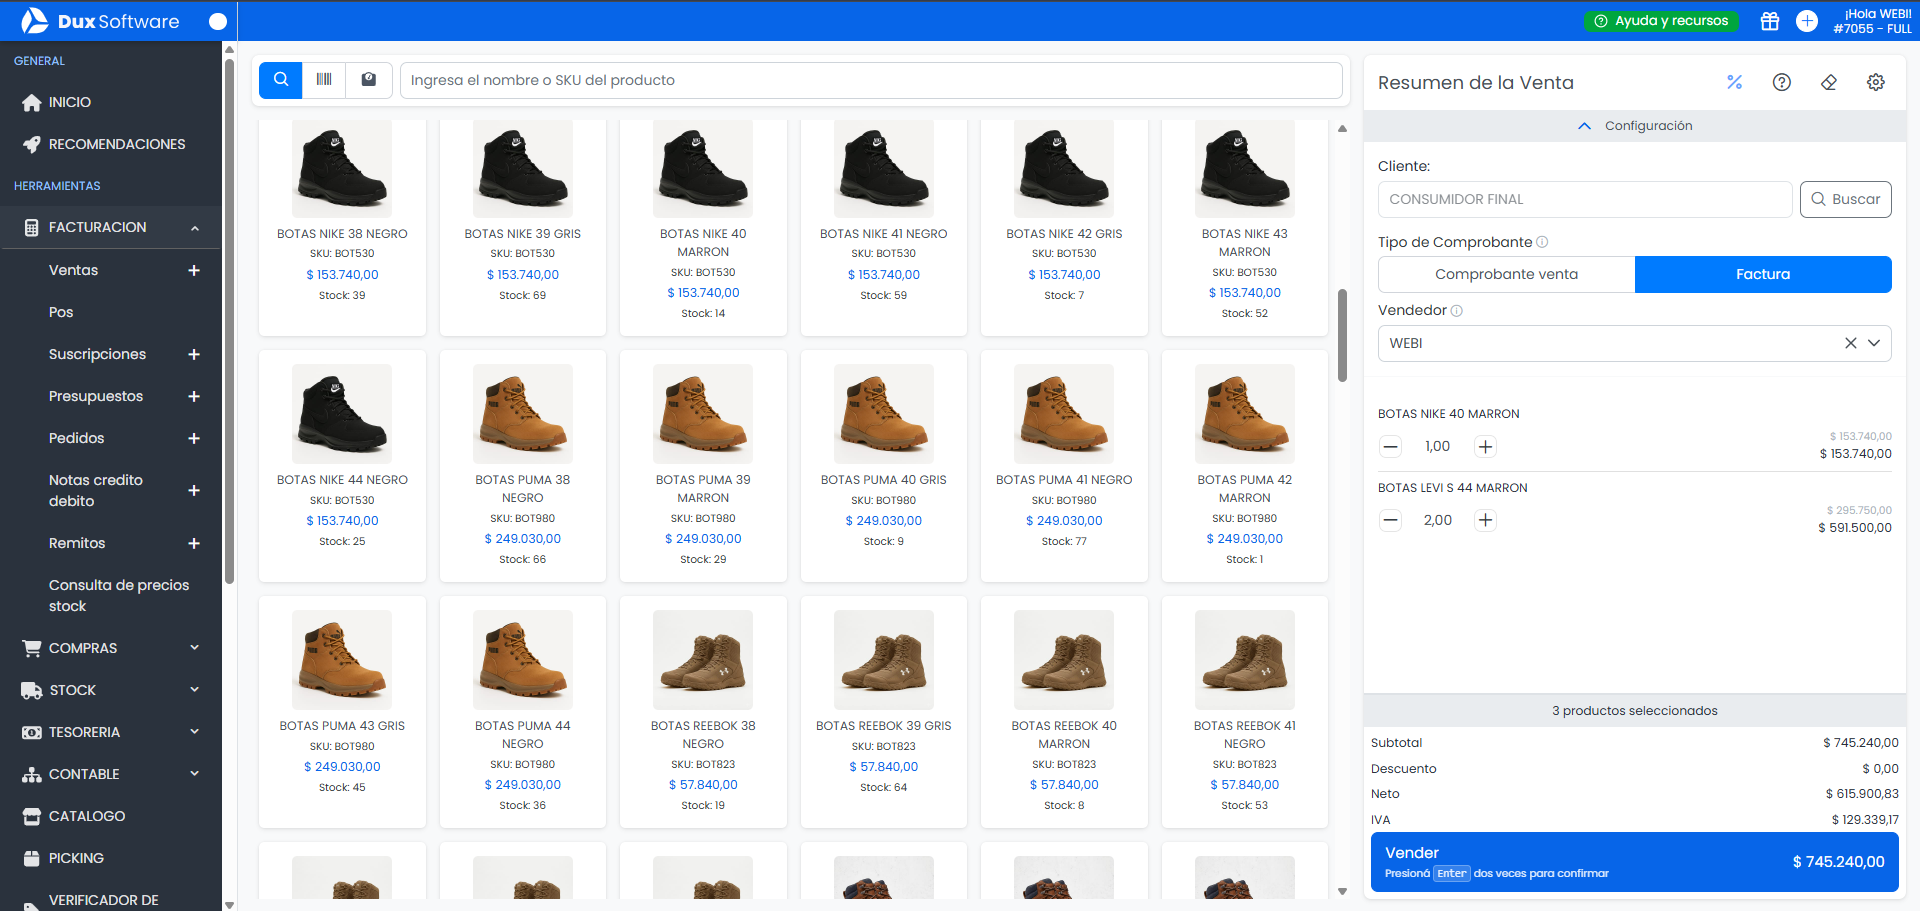The image size is (1920, 911).
Task: Expand the CONTABLE menu
Action: tap(111, 774)
